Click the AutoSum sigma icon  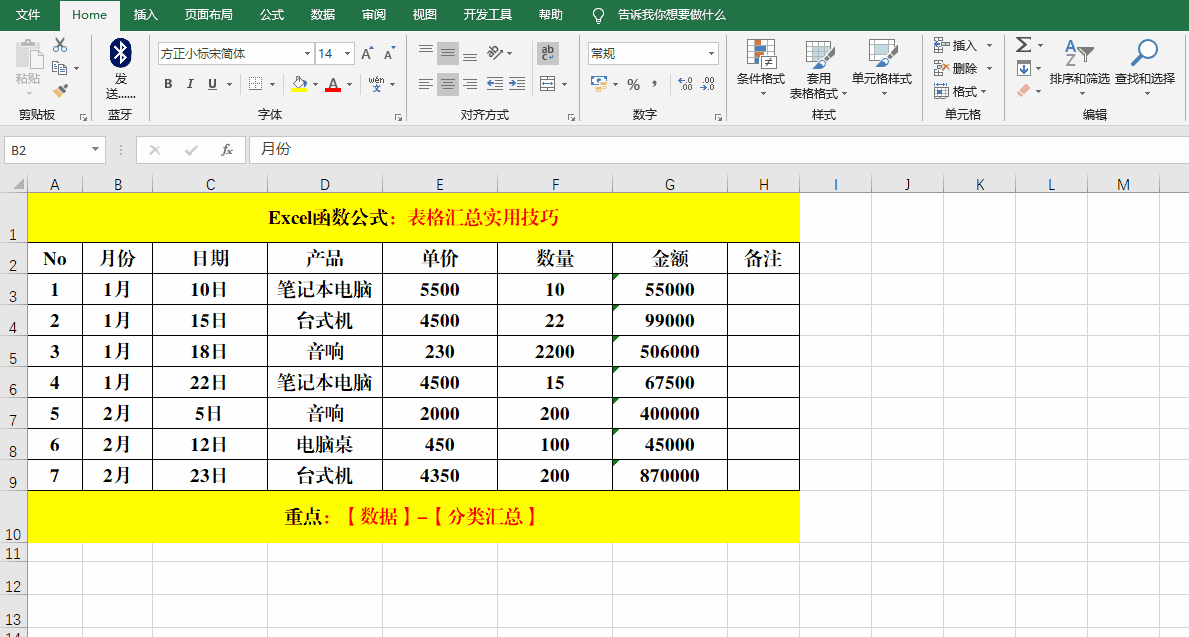pos(1024,46)
